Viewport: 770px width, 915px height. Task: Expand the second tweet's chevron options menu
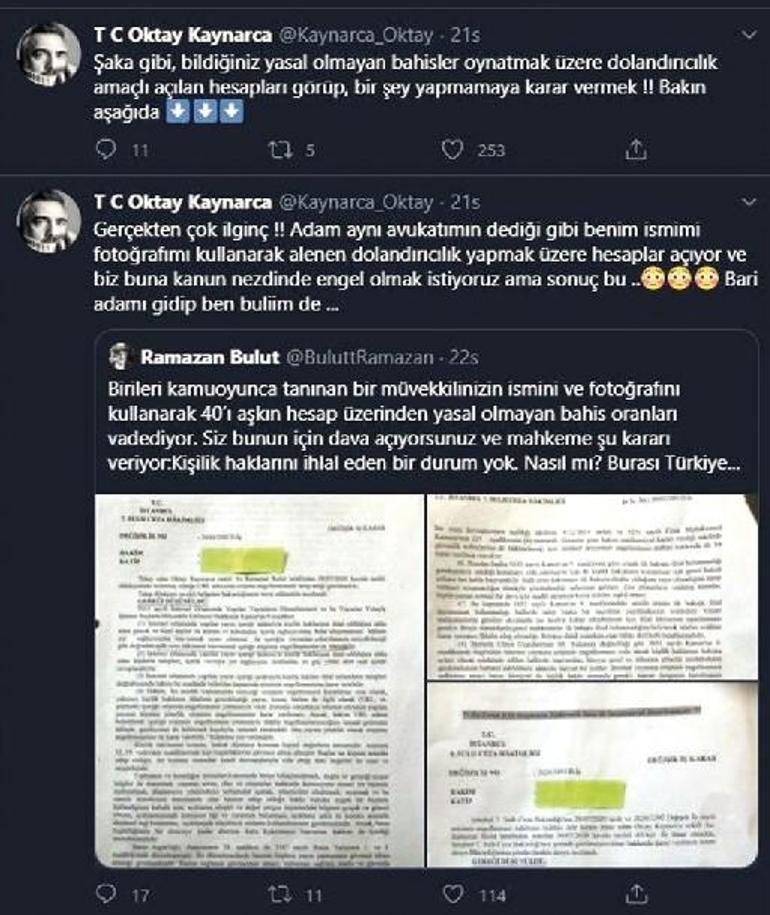[x=748, y=202]
